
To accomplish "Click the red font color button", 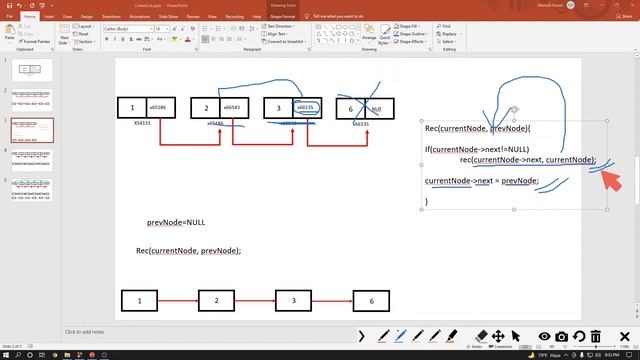I will [188, 39].
